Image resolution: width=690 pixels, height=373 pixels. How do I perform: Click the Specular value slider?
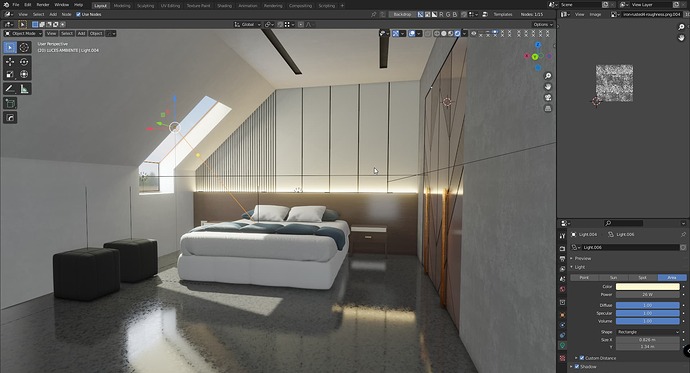click(x=648, y=313)
